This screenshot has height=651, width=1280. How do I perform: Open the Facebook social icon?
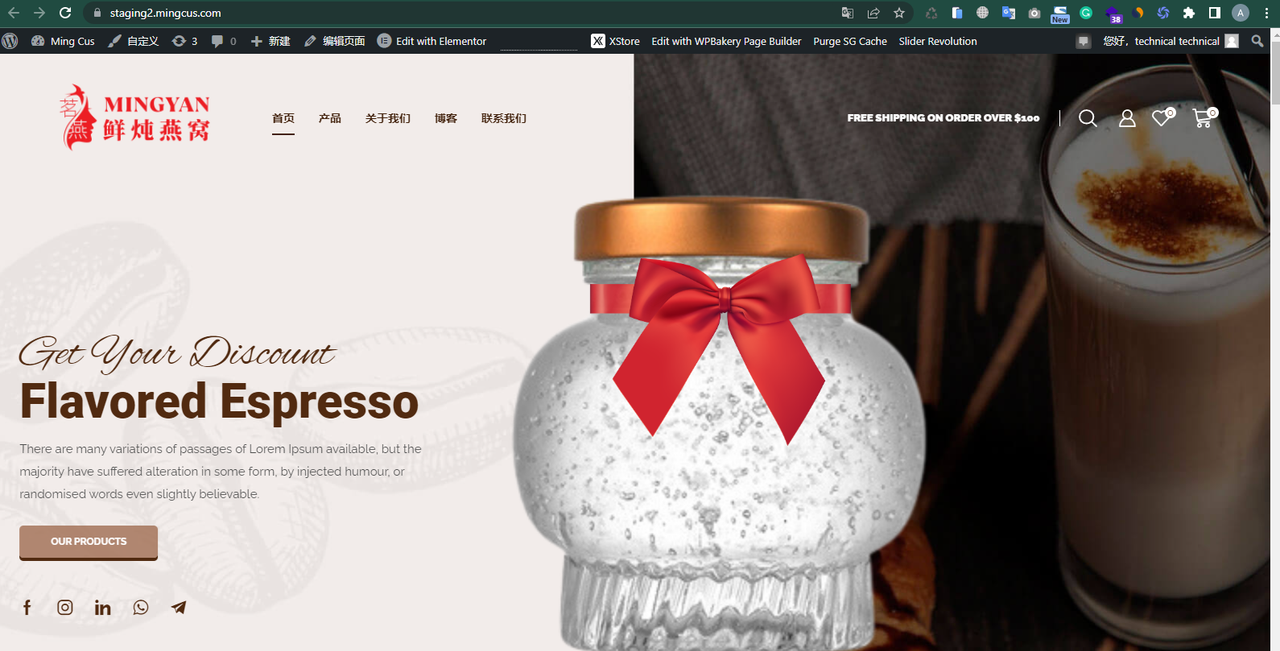coord(27,607)
